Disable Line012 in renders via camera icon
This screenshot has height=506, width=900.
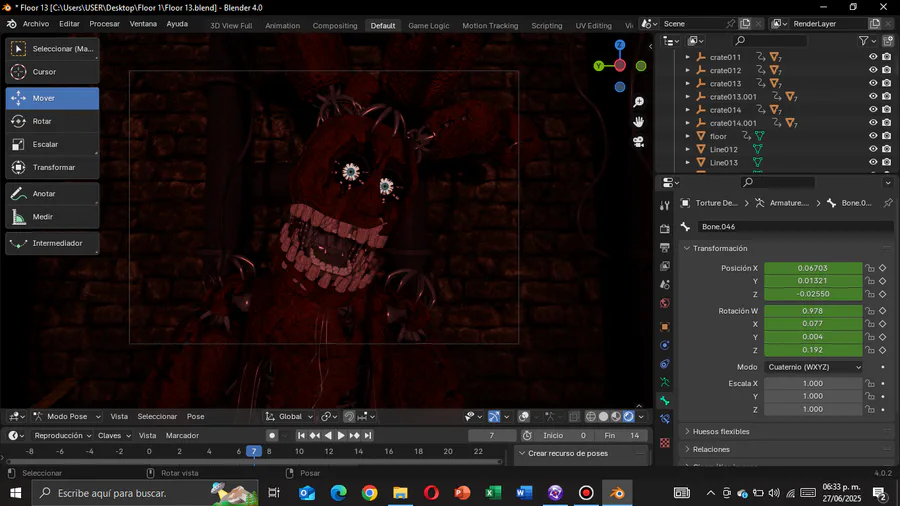click(x=886, y=149)
